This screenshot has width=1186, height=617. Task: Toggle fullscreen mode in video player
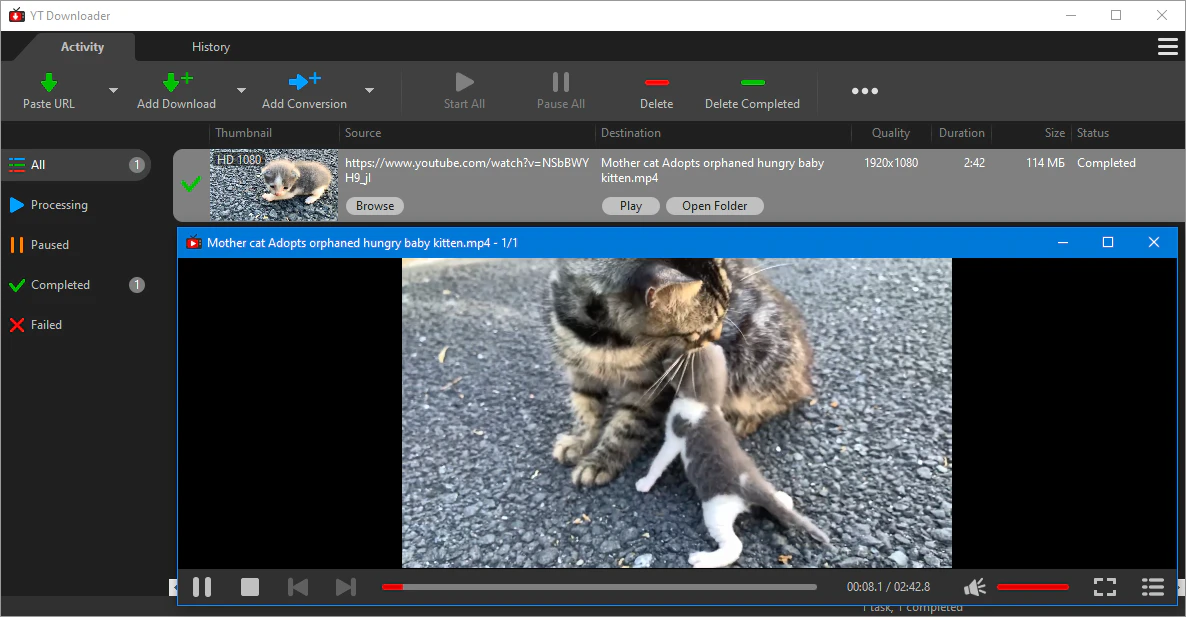[1104, 587]
